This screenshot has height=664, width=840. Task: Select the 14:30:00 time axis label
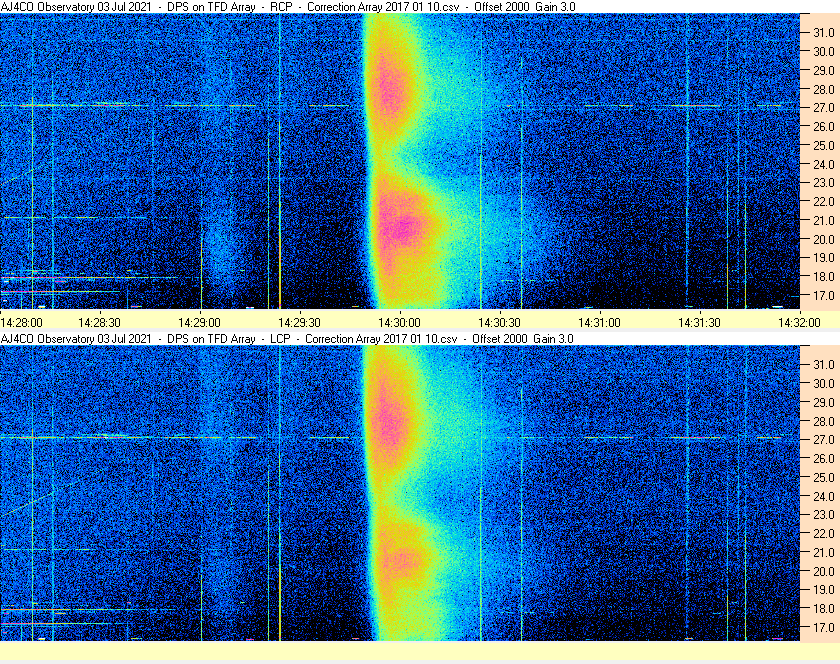click(x=399, y=323)
